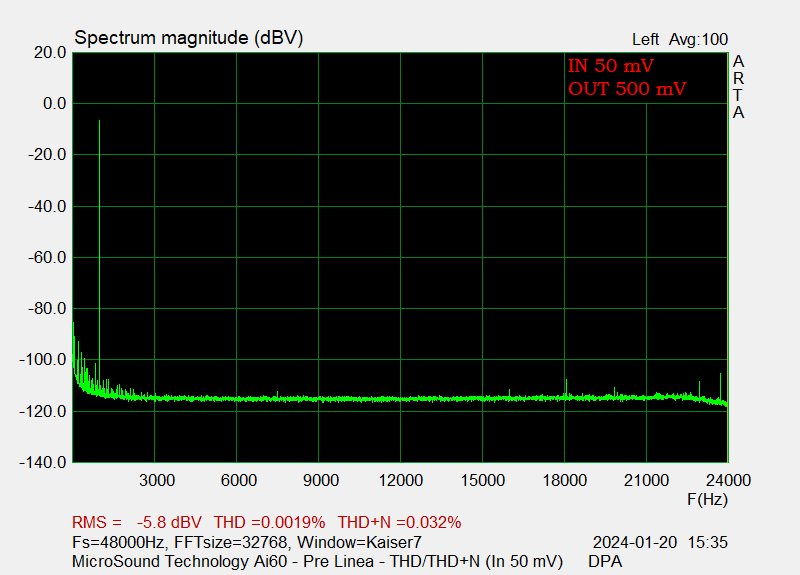Viewport: 800px width, 575px height.
Task: Click the '2024-01-20 15:35' timestamp
Action: [x=660, y=542]
